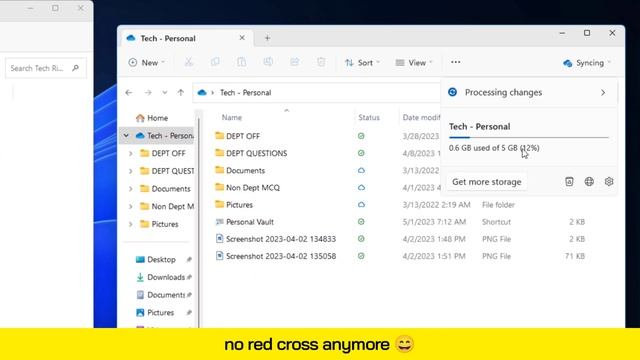Click Documents folder cloud status icon
The height and width of the screenshot is (360, 640).
tap(361, 170)
